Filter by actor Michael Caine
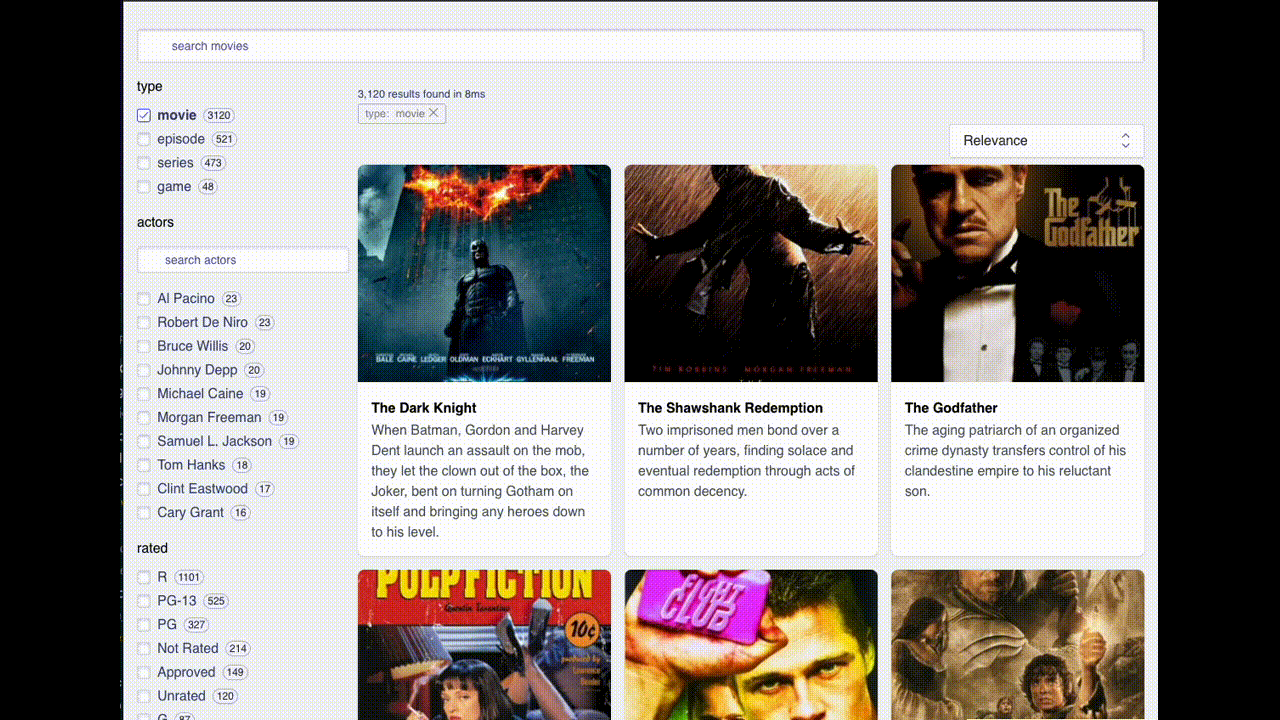1280x720 pixels. [x=144, y=394]
